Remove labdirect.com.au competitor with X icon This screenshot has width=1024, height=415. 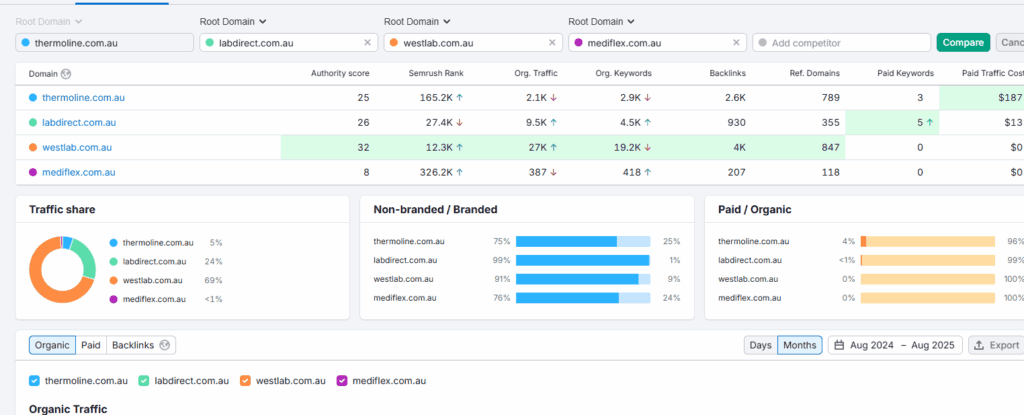(x=367, y=43)
